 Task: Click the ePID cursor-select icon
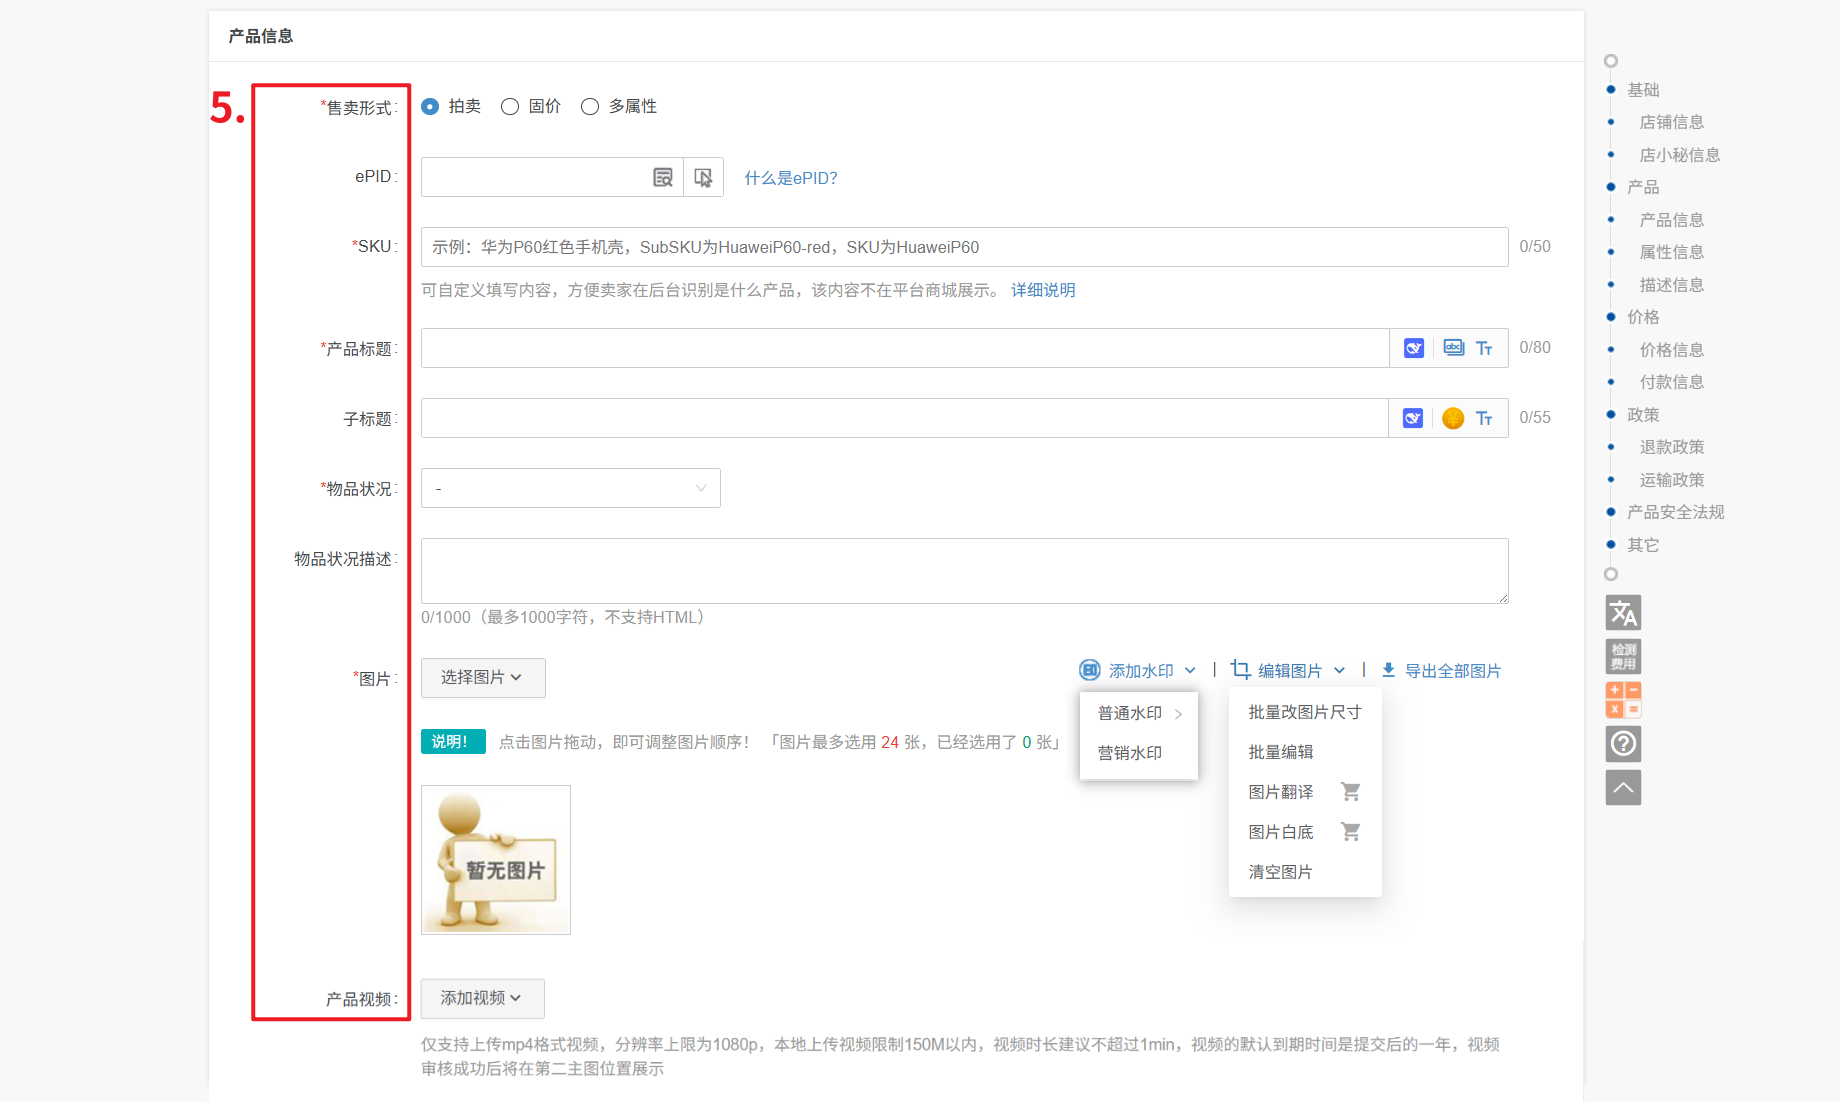[x=703, y=177]
